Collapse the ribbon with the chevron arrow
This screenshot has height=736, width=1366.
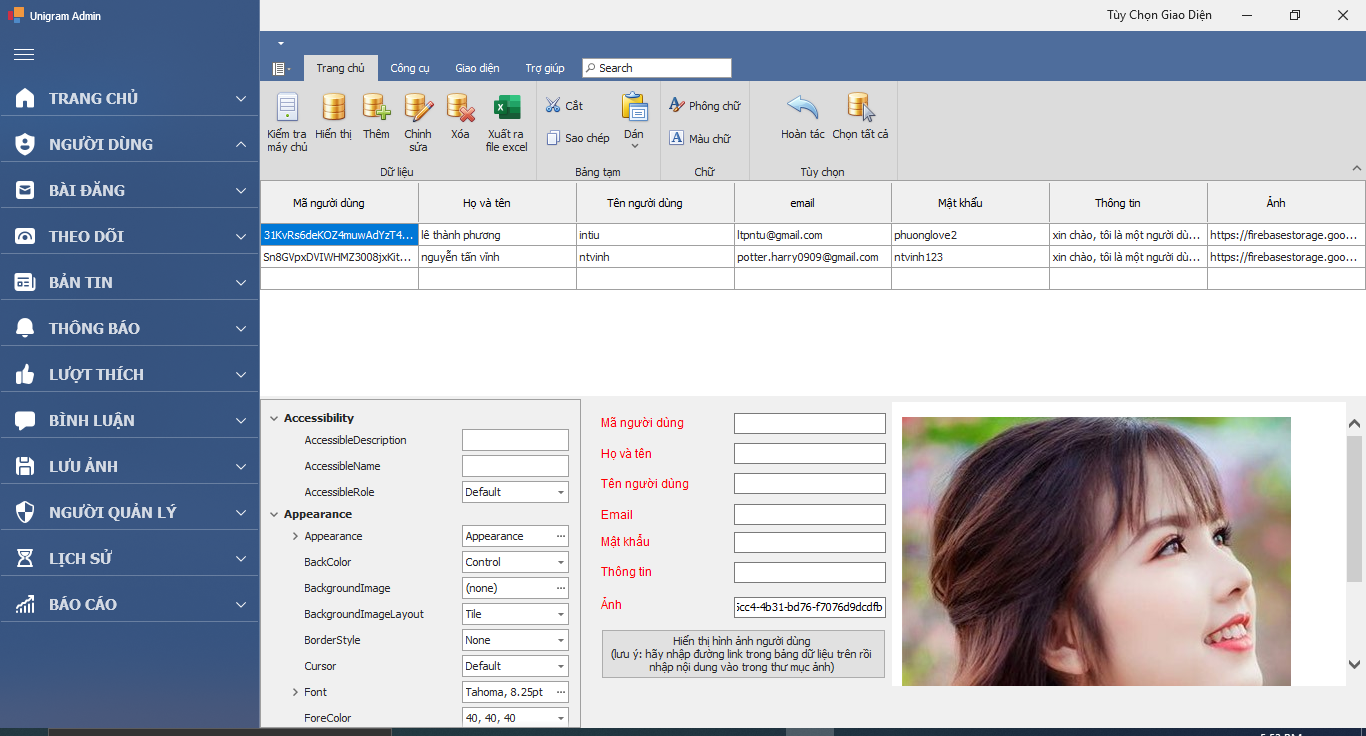[x=1356, y=167]
